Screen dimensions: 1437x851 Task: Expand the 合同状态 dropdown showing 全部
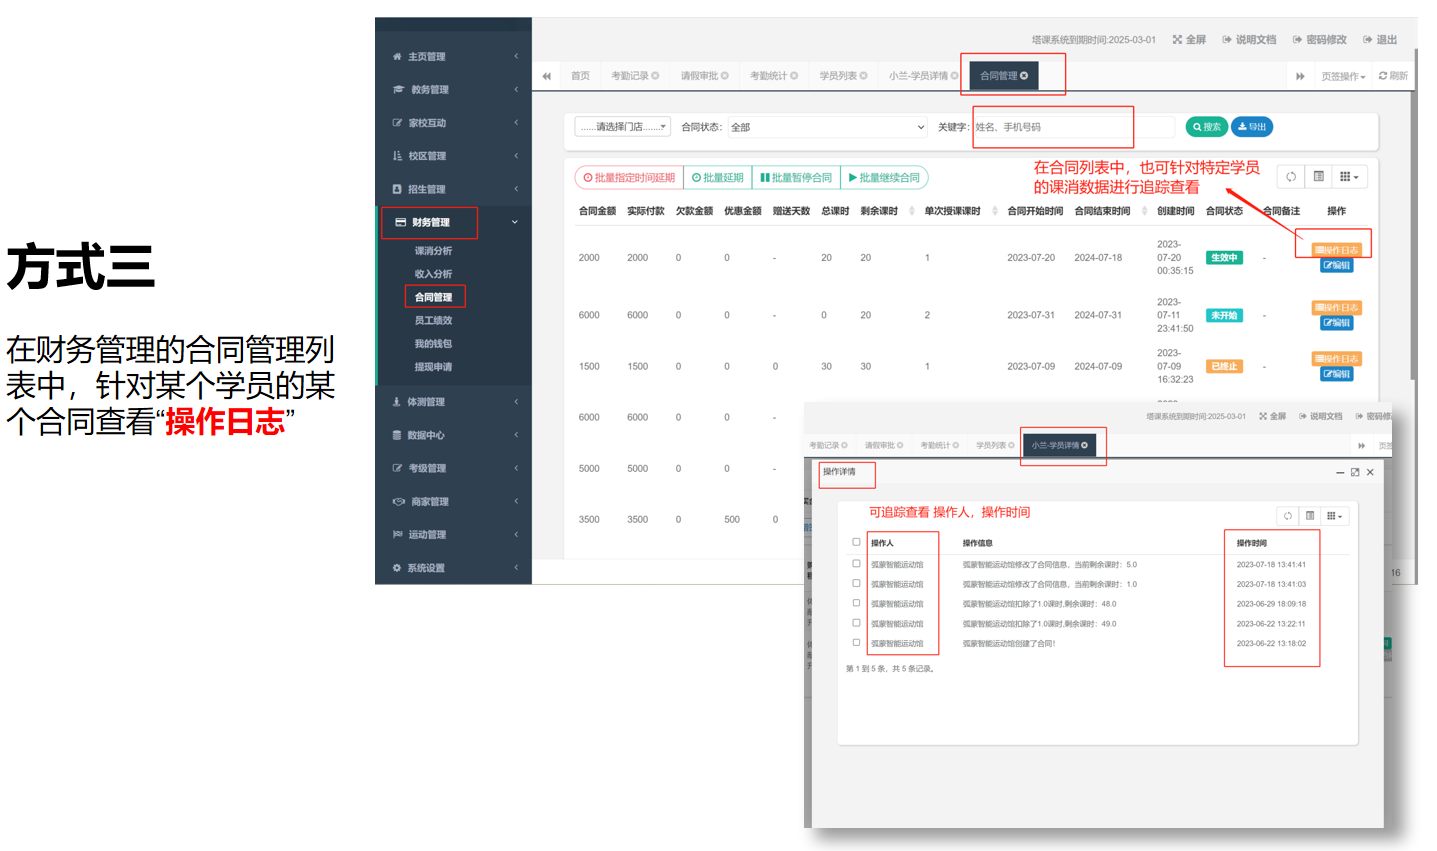click(x=827, y=127)
